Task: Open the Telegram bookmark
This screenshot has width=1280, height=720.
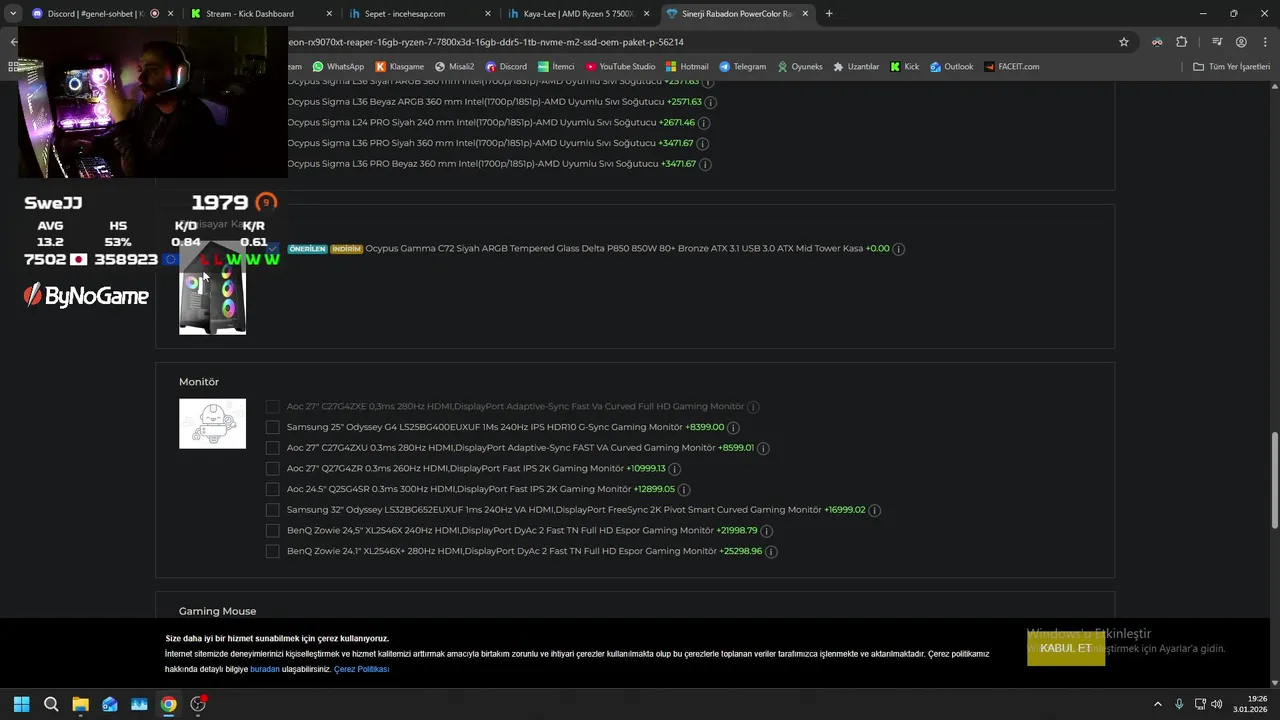Action: pyautogui.click(x=742, y=67)
